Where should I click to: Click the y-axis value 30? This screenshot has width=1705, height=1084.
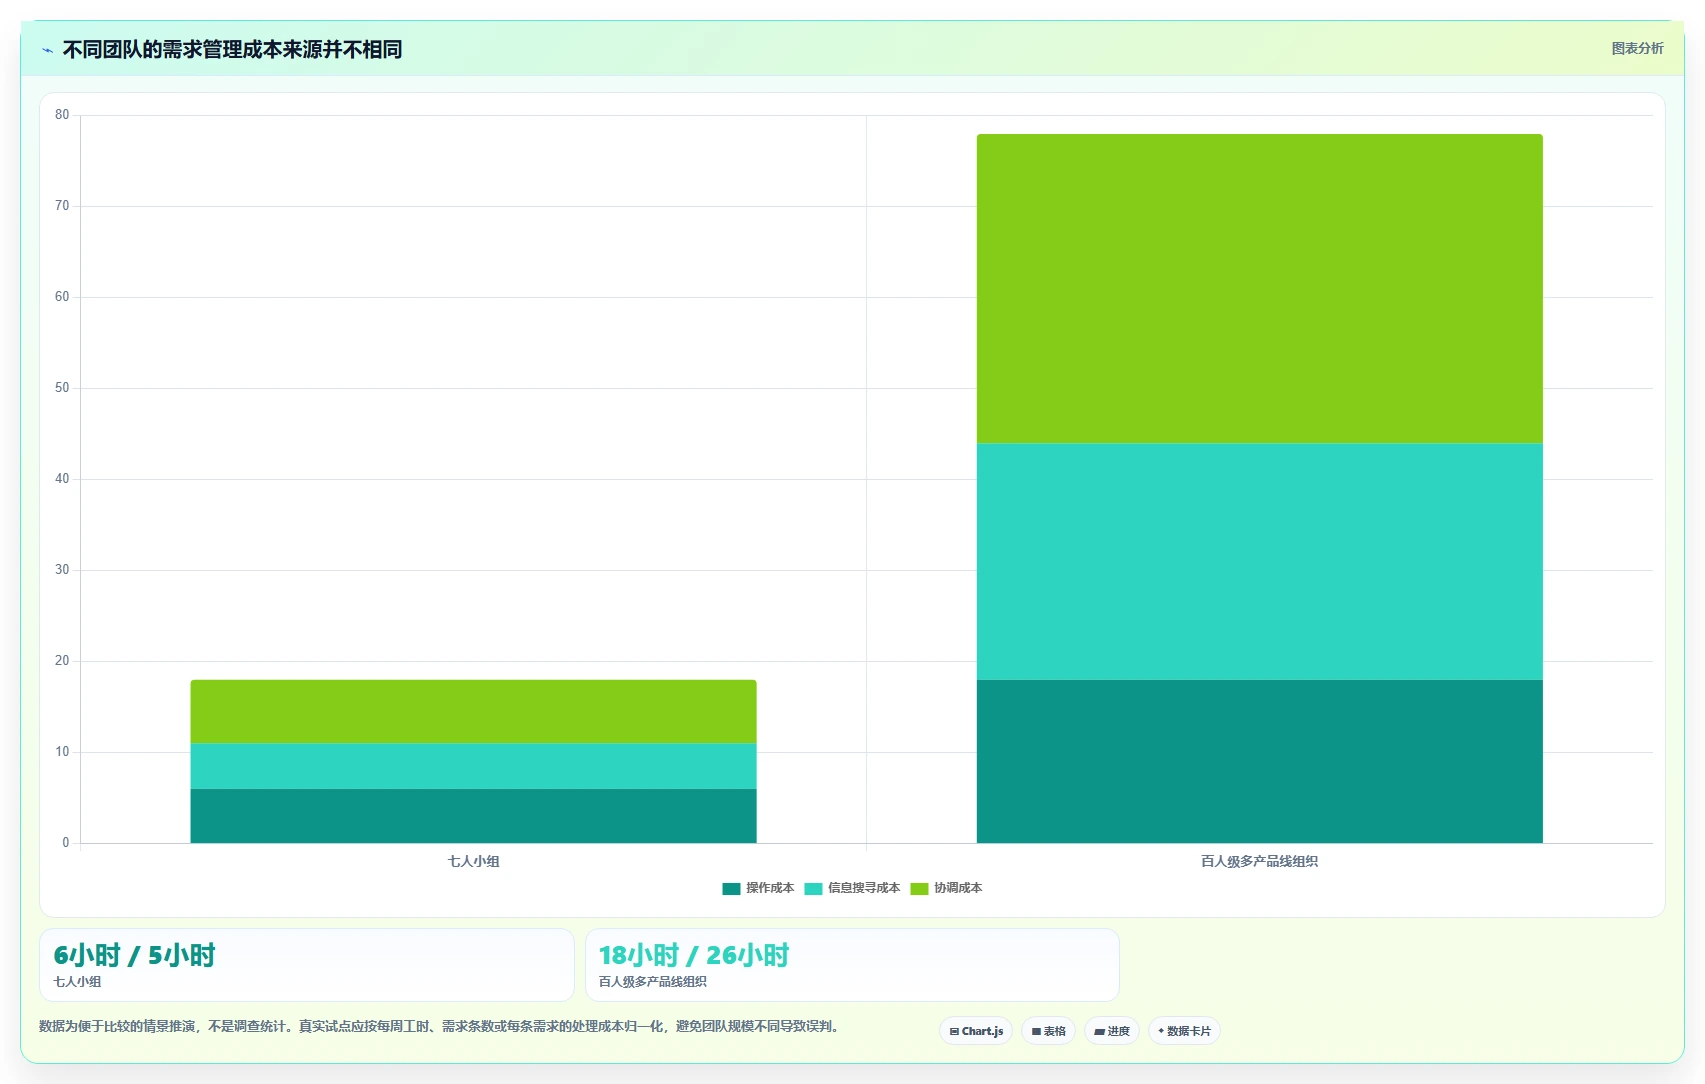[62, 570]
